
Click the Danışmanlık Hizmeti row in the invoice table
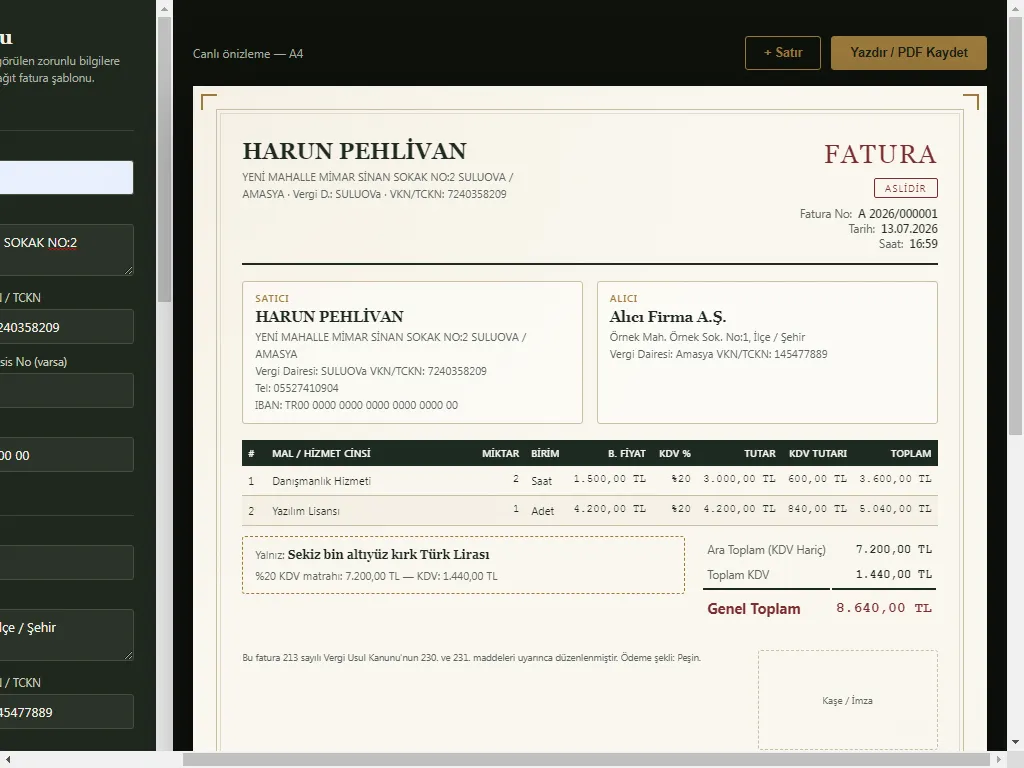coord(590,481)
